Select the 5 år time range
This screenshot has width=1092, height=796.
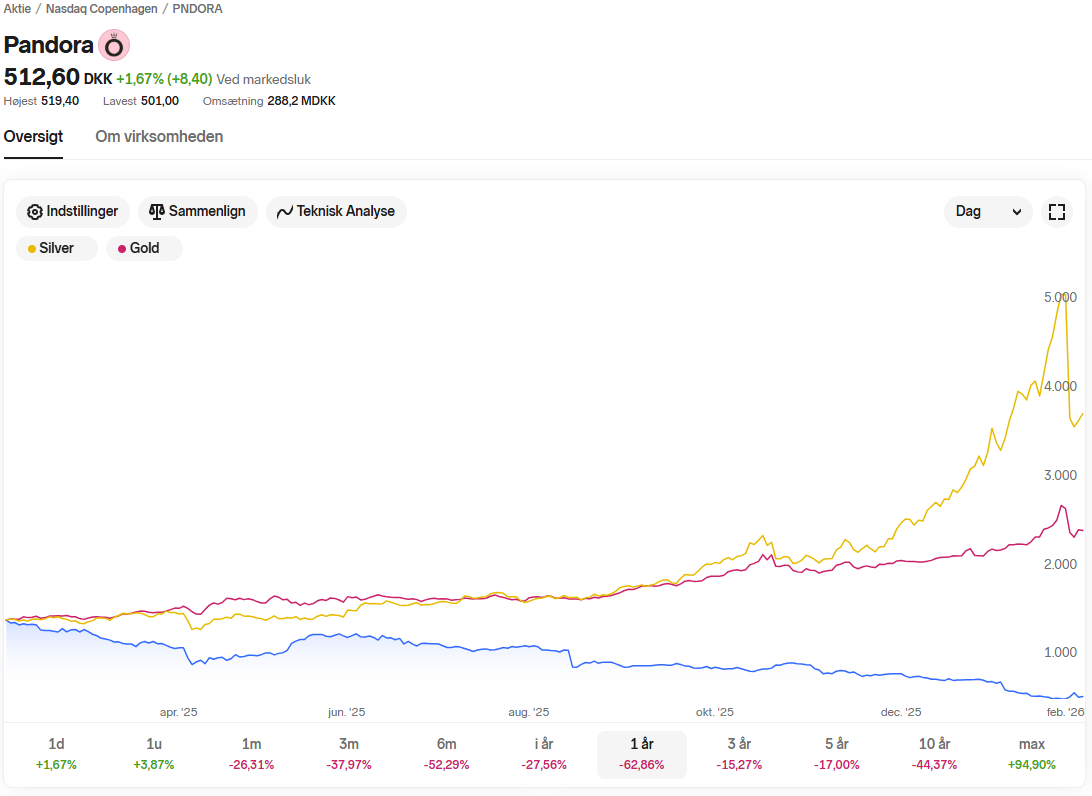click(836, 754)
